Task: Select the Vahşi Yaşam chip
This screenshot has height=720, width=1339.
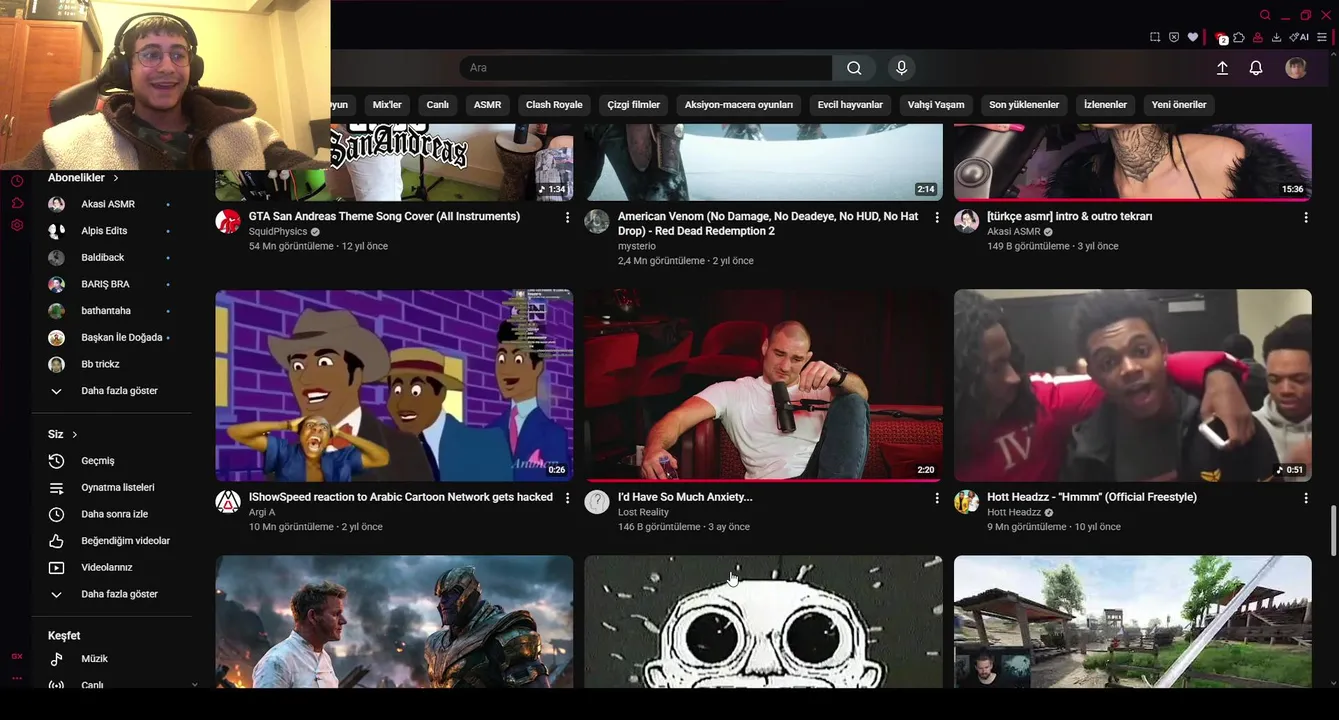Action: point(936,105)
